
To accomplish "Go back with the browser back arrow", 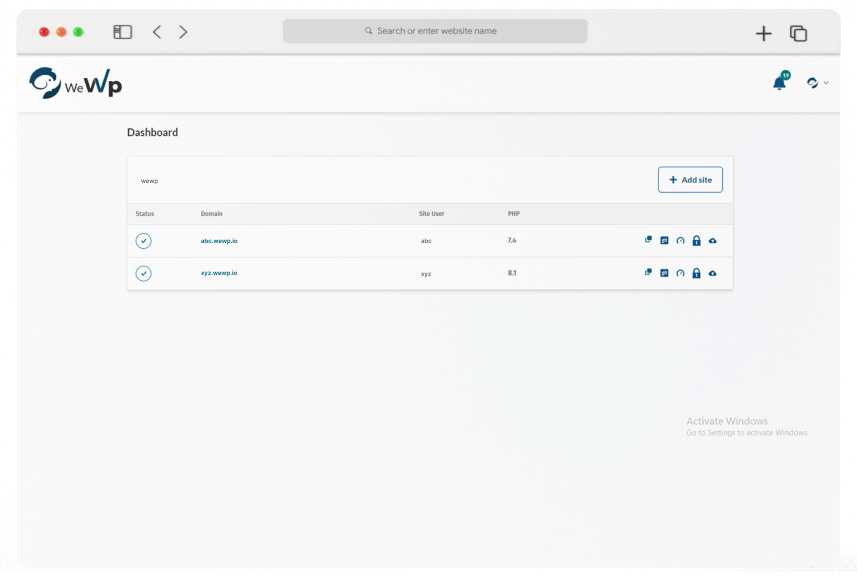I will point(157,32).
